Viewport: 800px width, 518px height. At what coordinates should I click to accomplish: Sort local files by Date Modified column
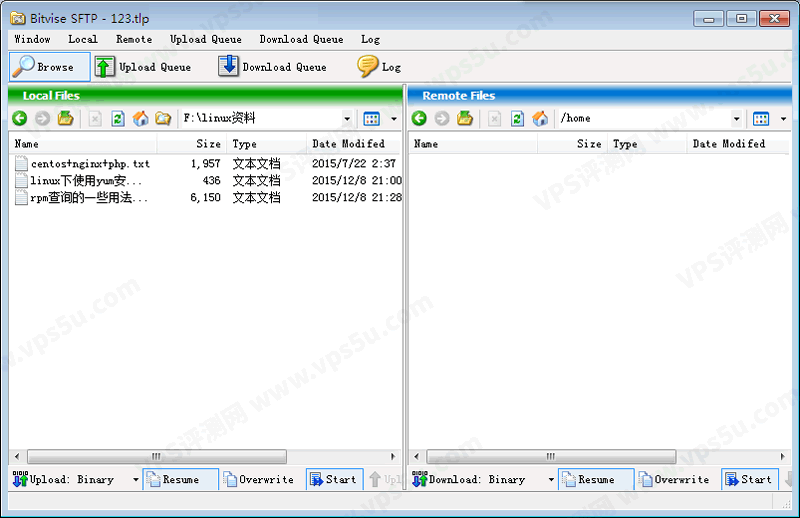(x=354, y=144)
